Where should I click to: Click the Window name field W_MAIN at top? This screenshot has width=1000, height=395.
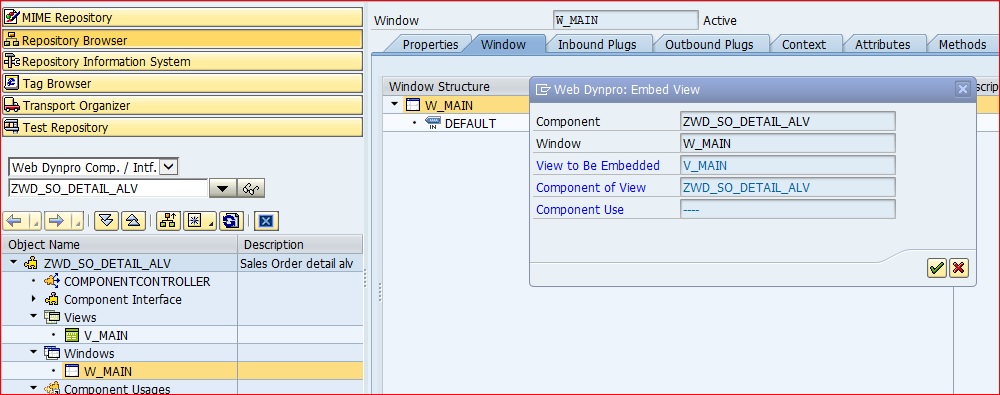tap(626, 20)
